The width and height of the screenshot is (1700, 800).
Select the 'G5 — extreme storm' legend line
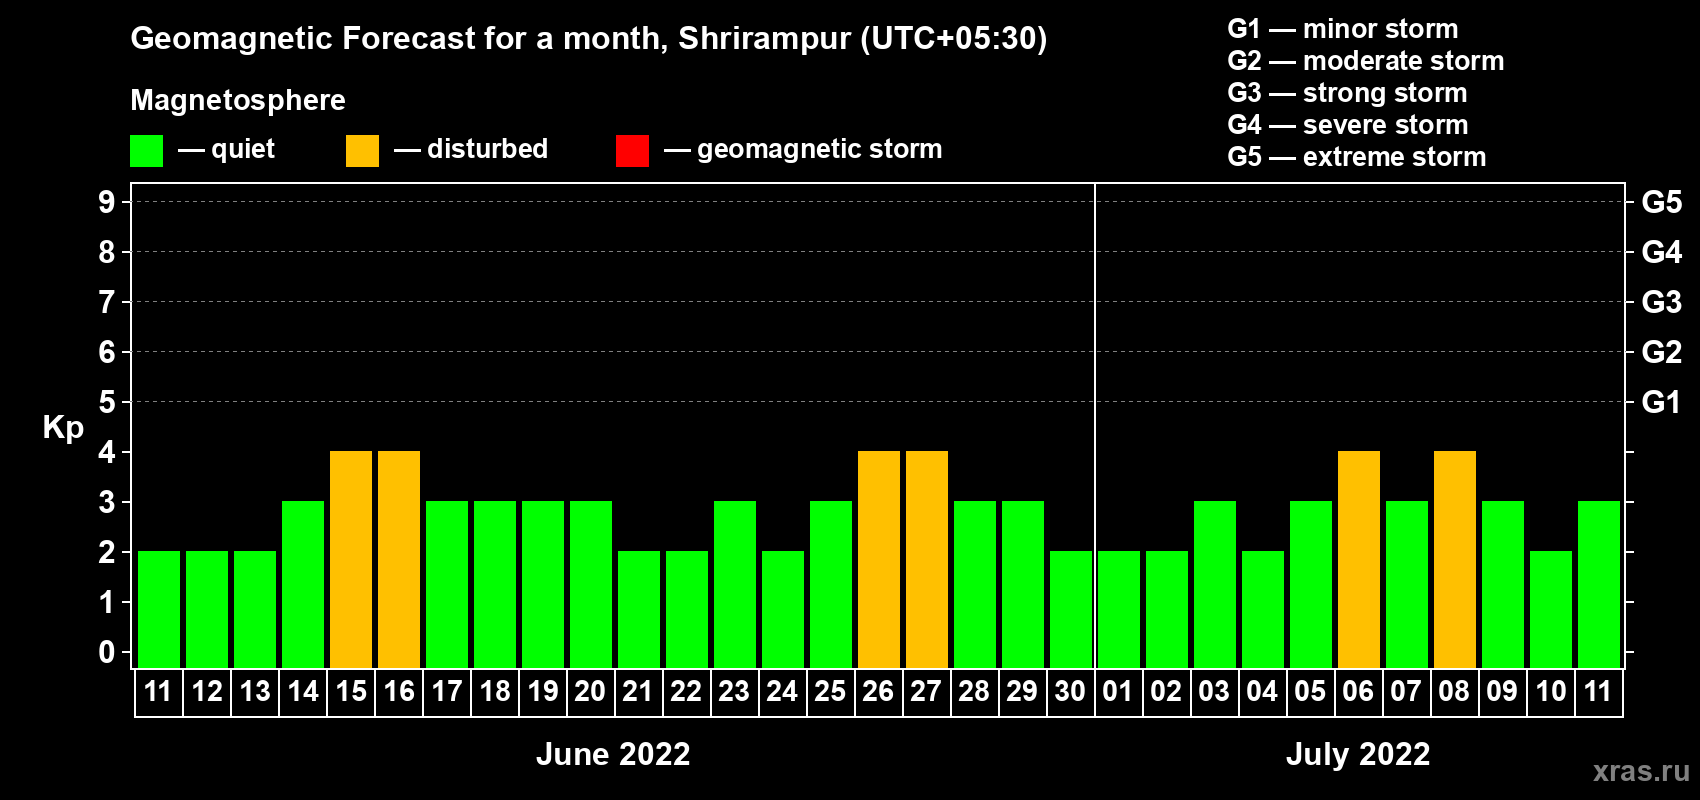tap(1357, 157)
